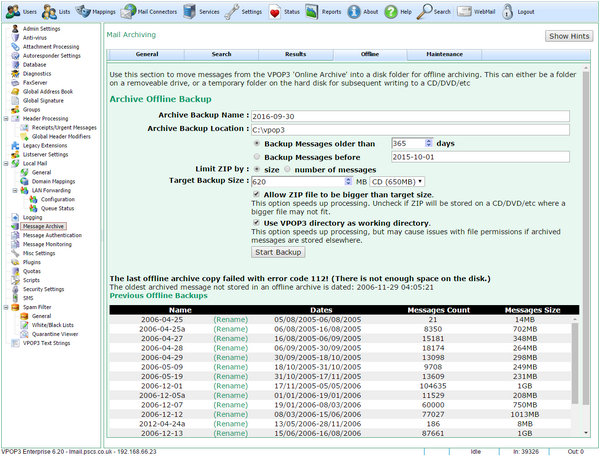Viewport: 600px width, 456px height.
Task: Click the Status heart icon
Action: tap(274, 12)
